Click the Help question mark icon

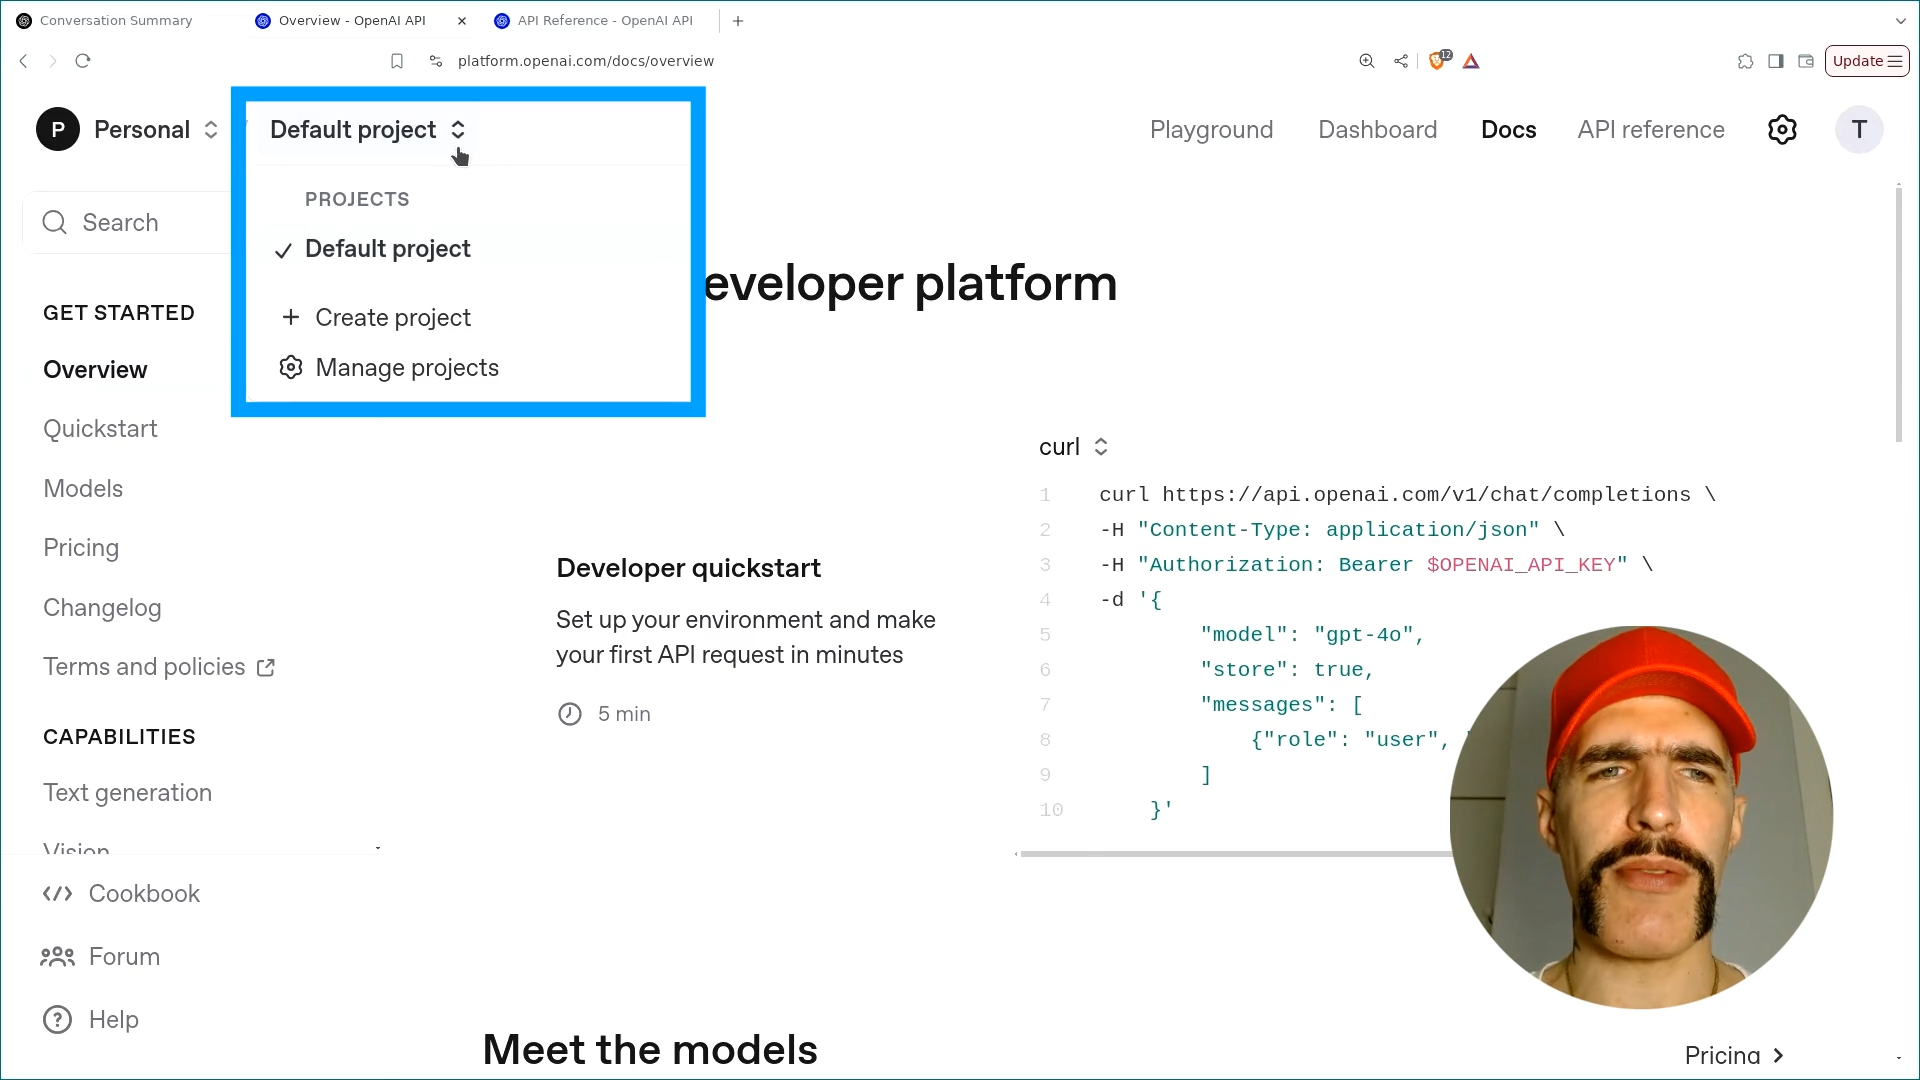coord(57,1020)
